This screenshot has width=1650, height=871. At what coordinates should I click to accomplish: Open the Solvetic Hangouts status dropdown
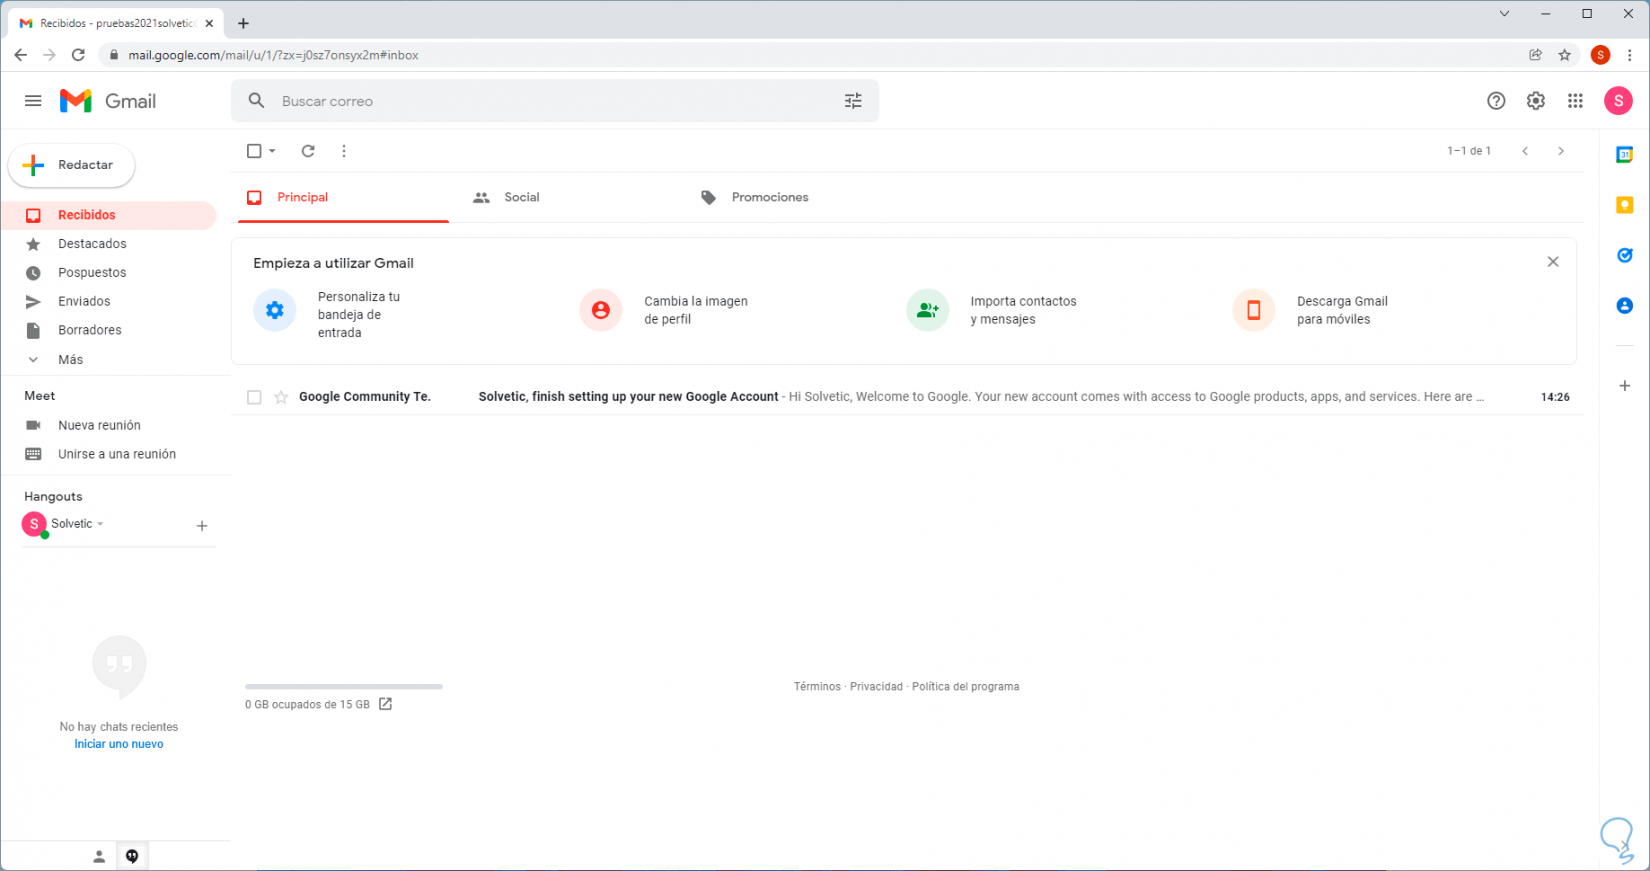point(100,524)
